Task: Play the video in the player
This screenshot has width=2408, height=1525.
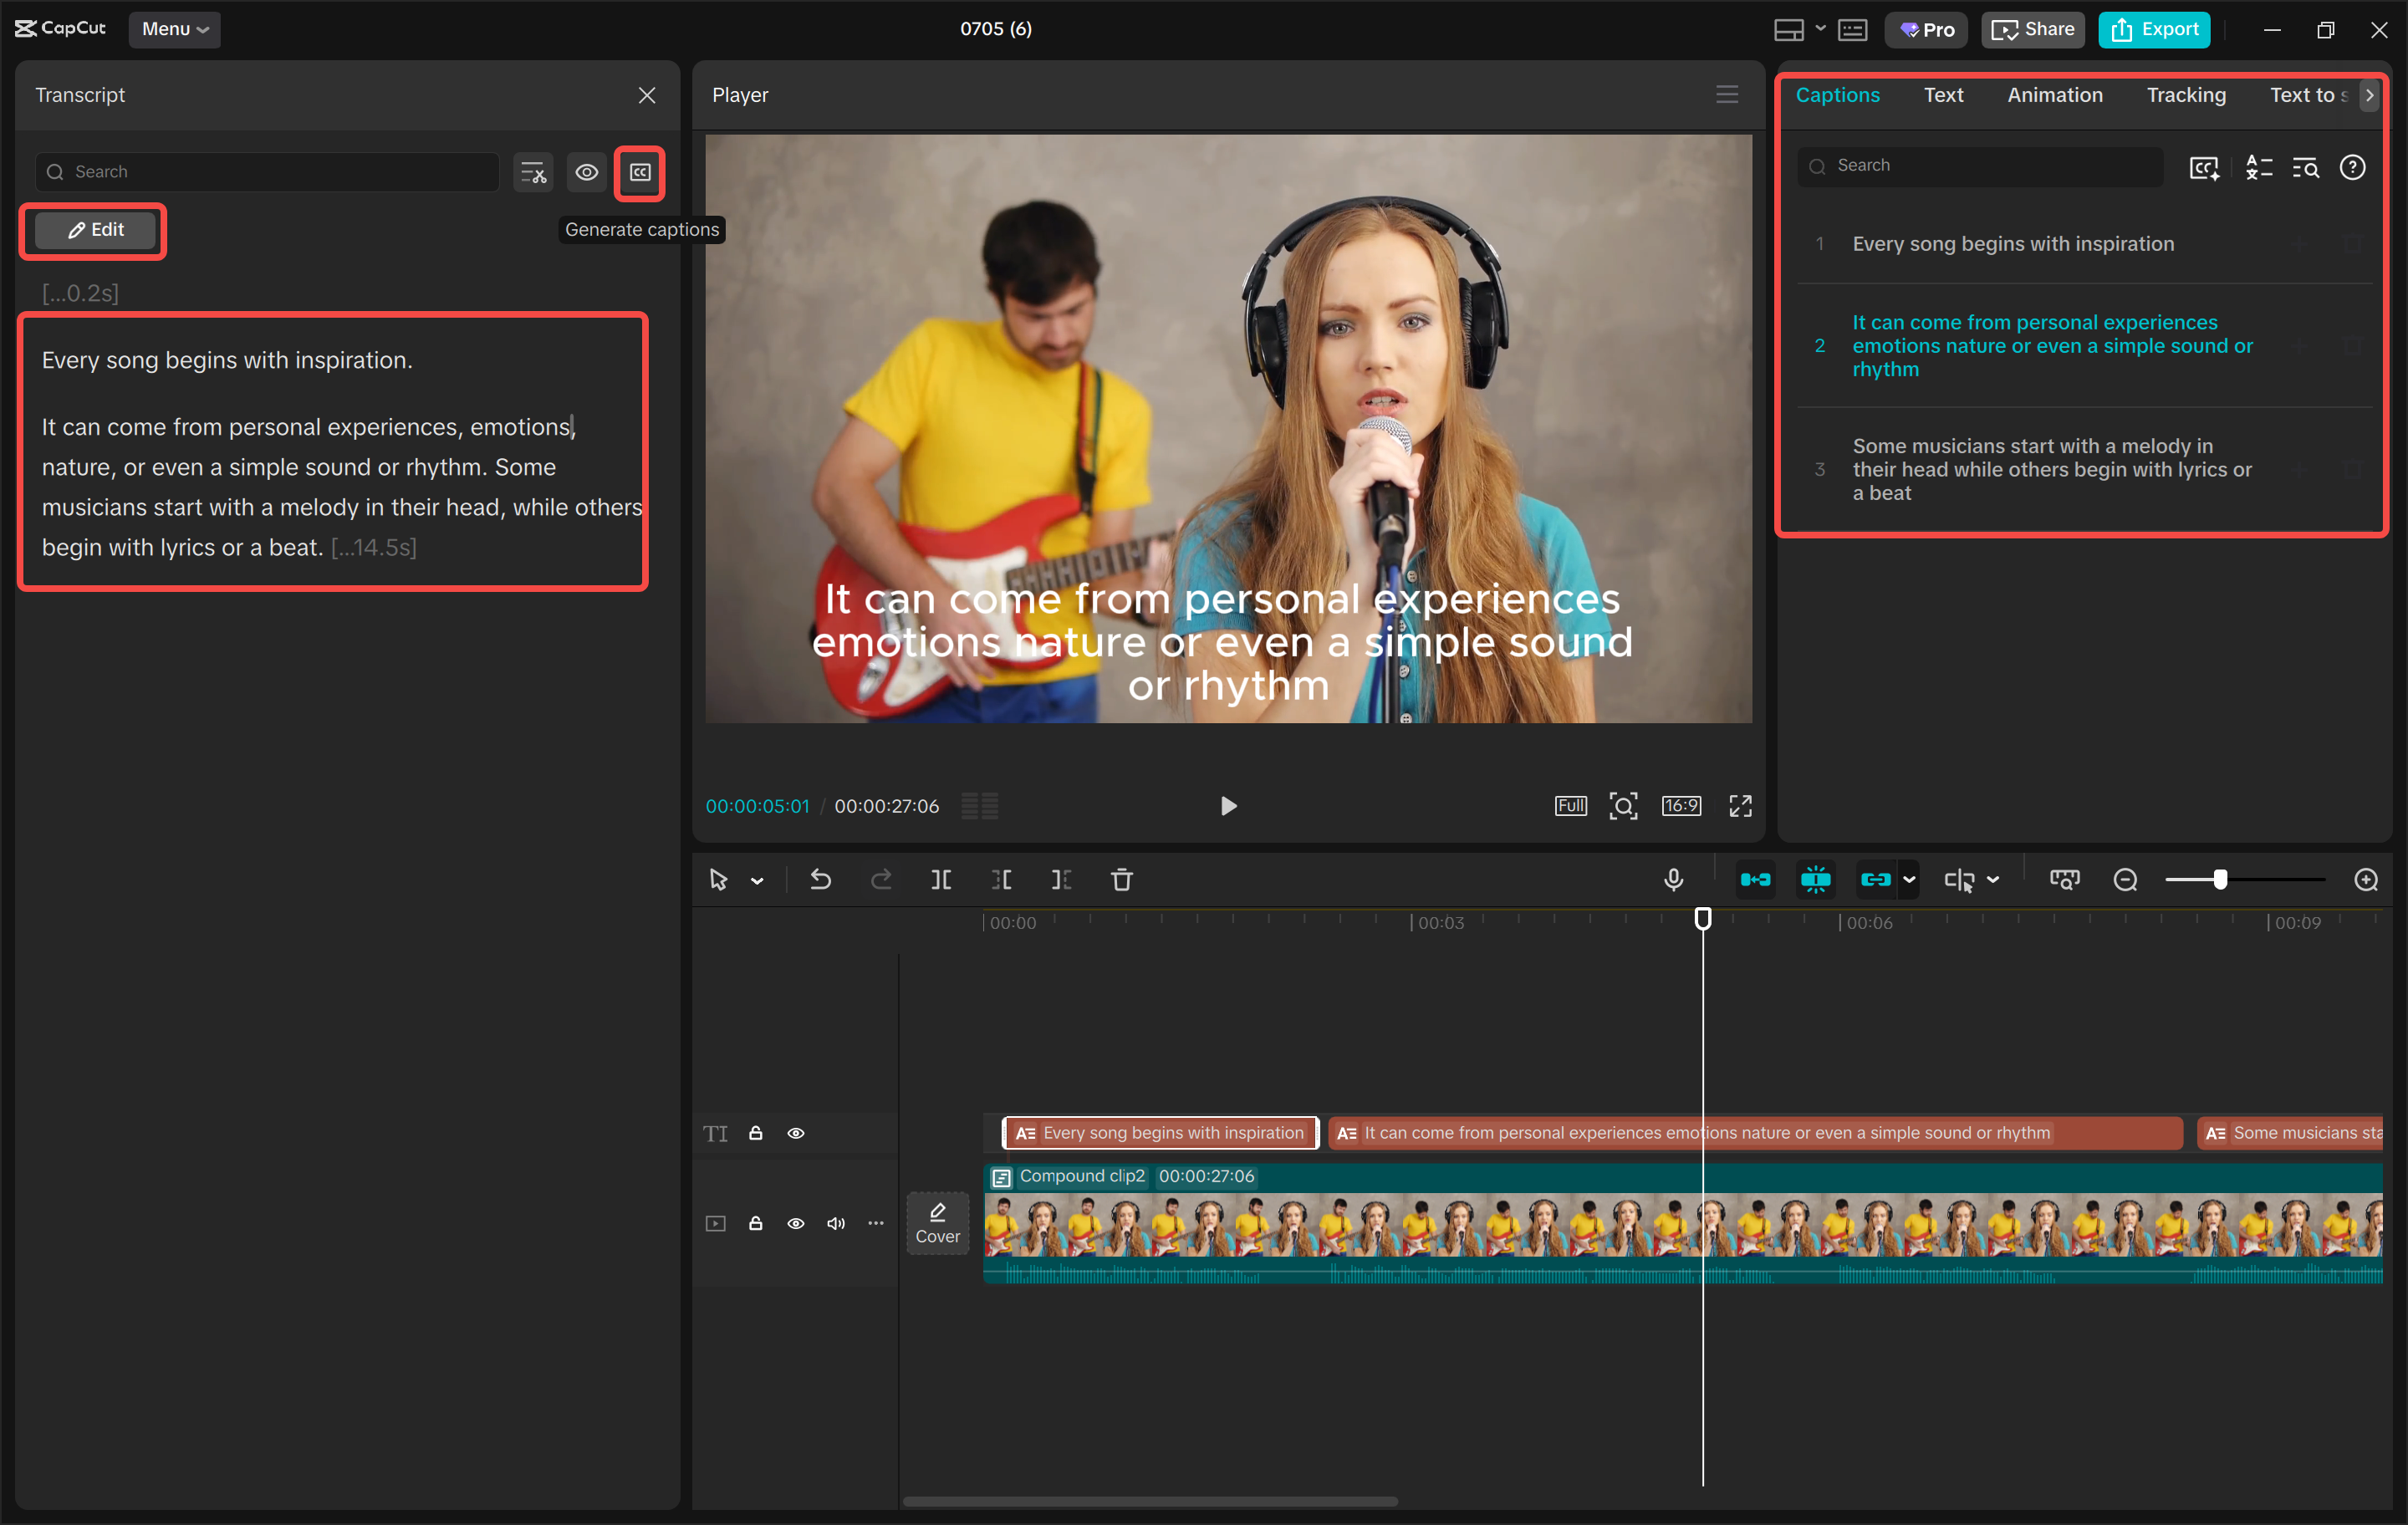Action: click(1228, 806)
